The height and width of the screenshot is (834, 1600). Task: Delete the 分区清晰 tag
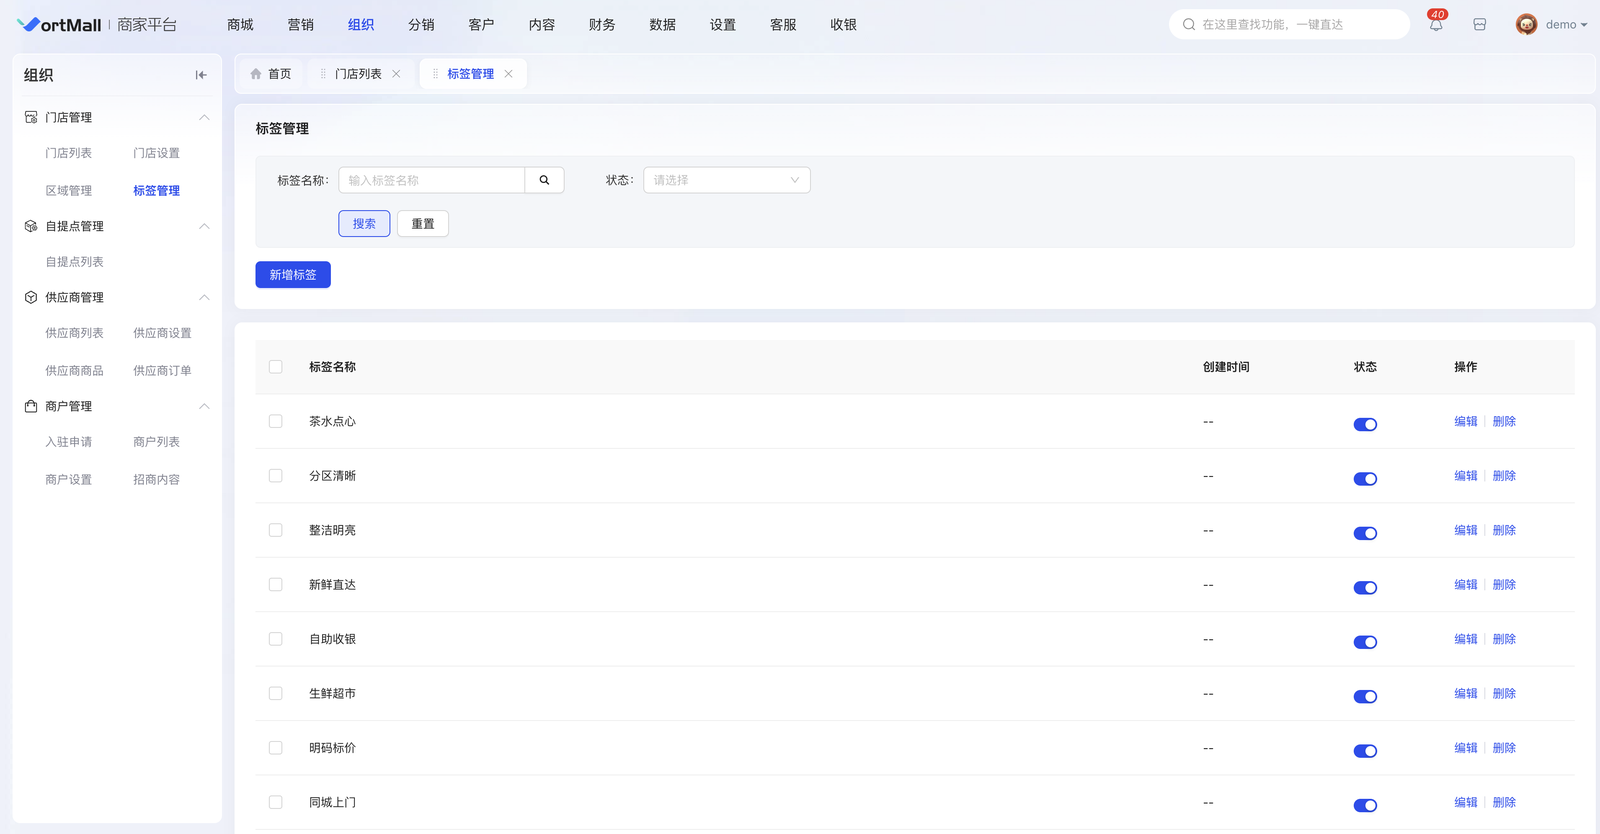1504,476
